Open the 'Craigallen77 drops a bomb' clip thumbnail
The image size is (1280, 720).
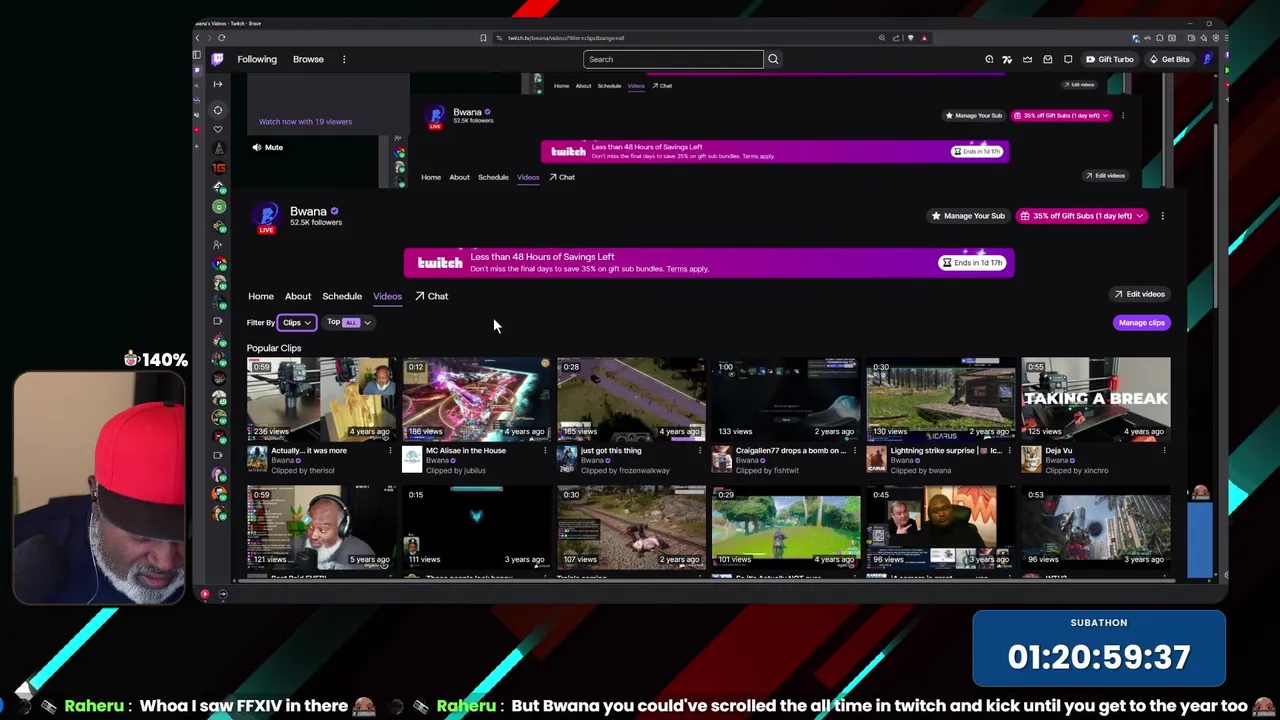(786, 399)
